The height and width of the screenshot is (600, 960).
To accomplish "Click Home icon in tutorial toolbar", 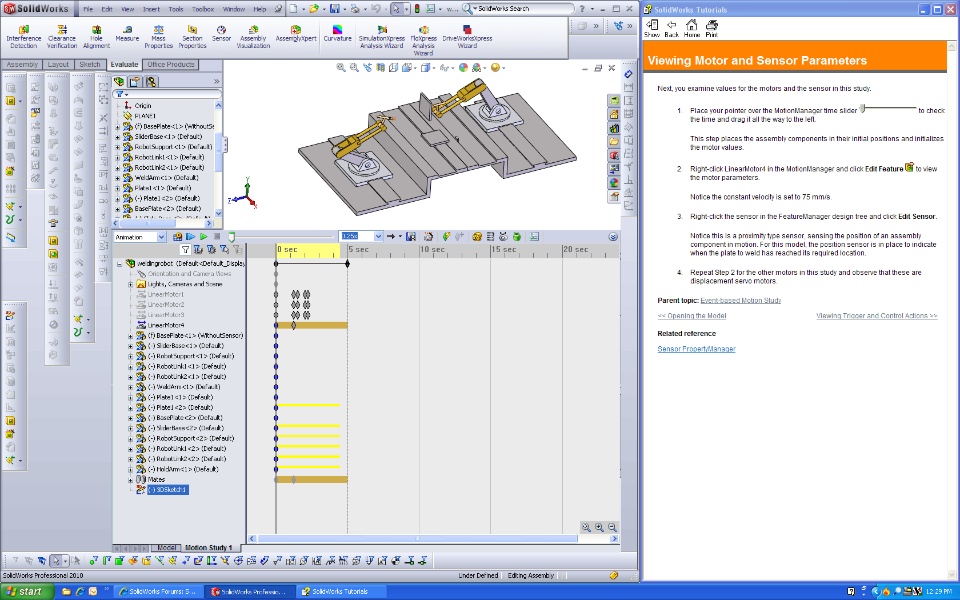I will pos(692,27).
